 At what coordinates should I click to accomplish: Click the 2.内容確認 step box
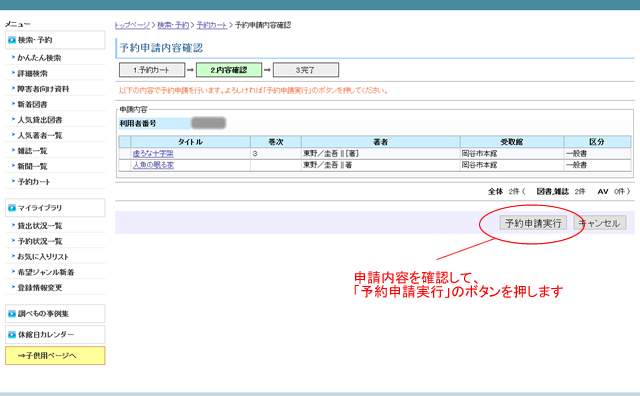pos(229,70)
